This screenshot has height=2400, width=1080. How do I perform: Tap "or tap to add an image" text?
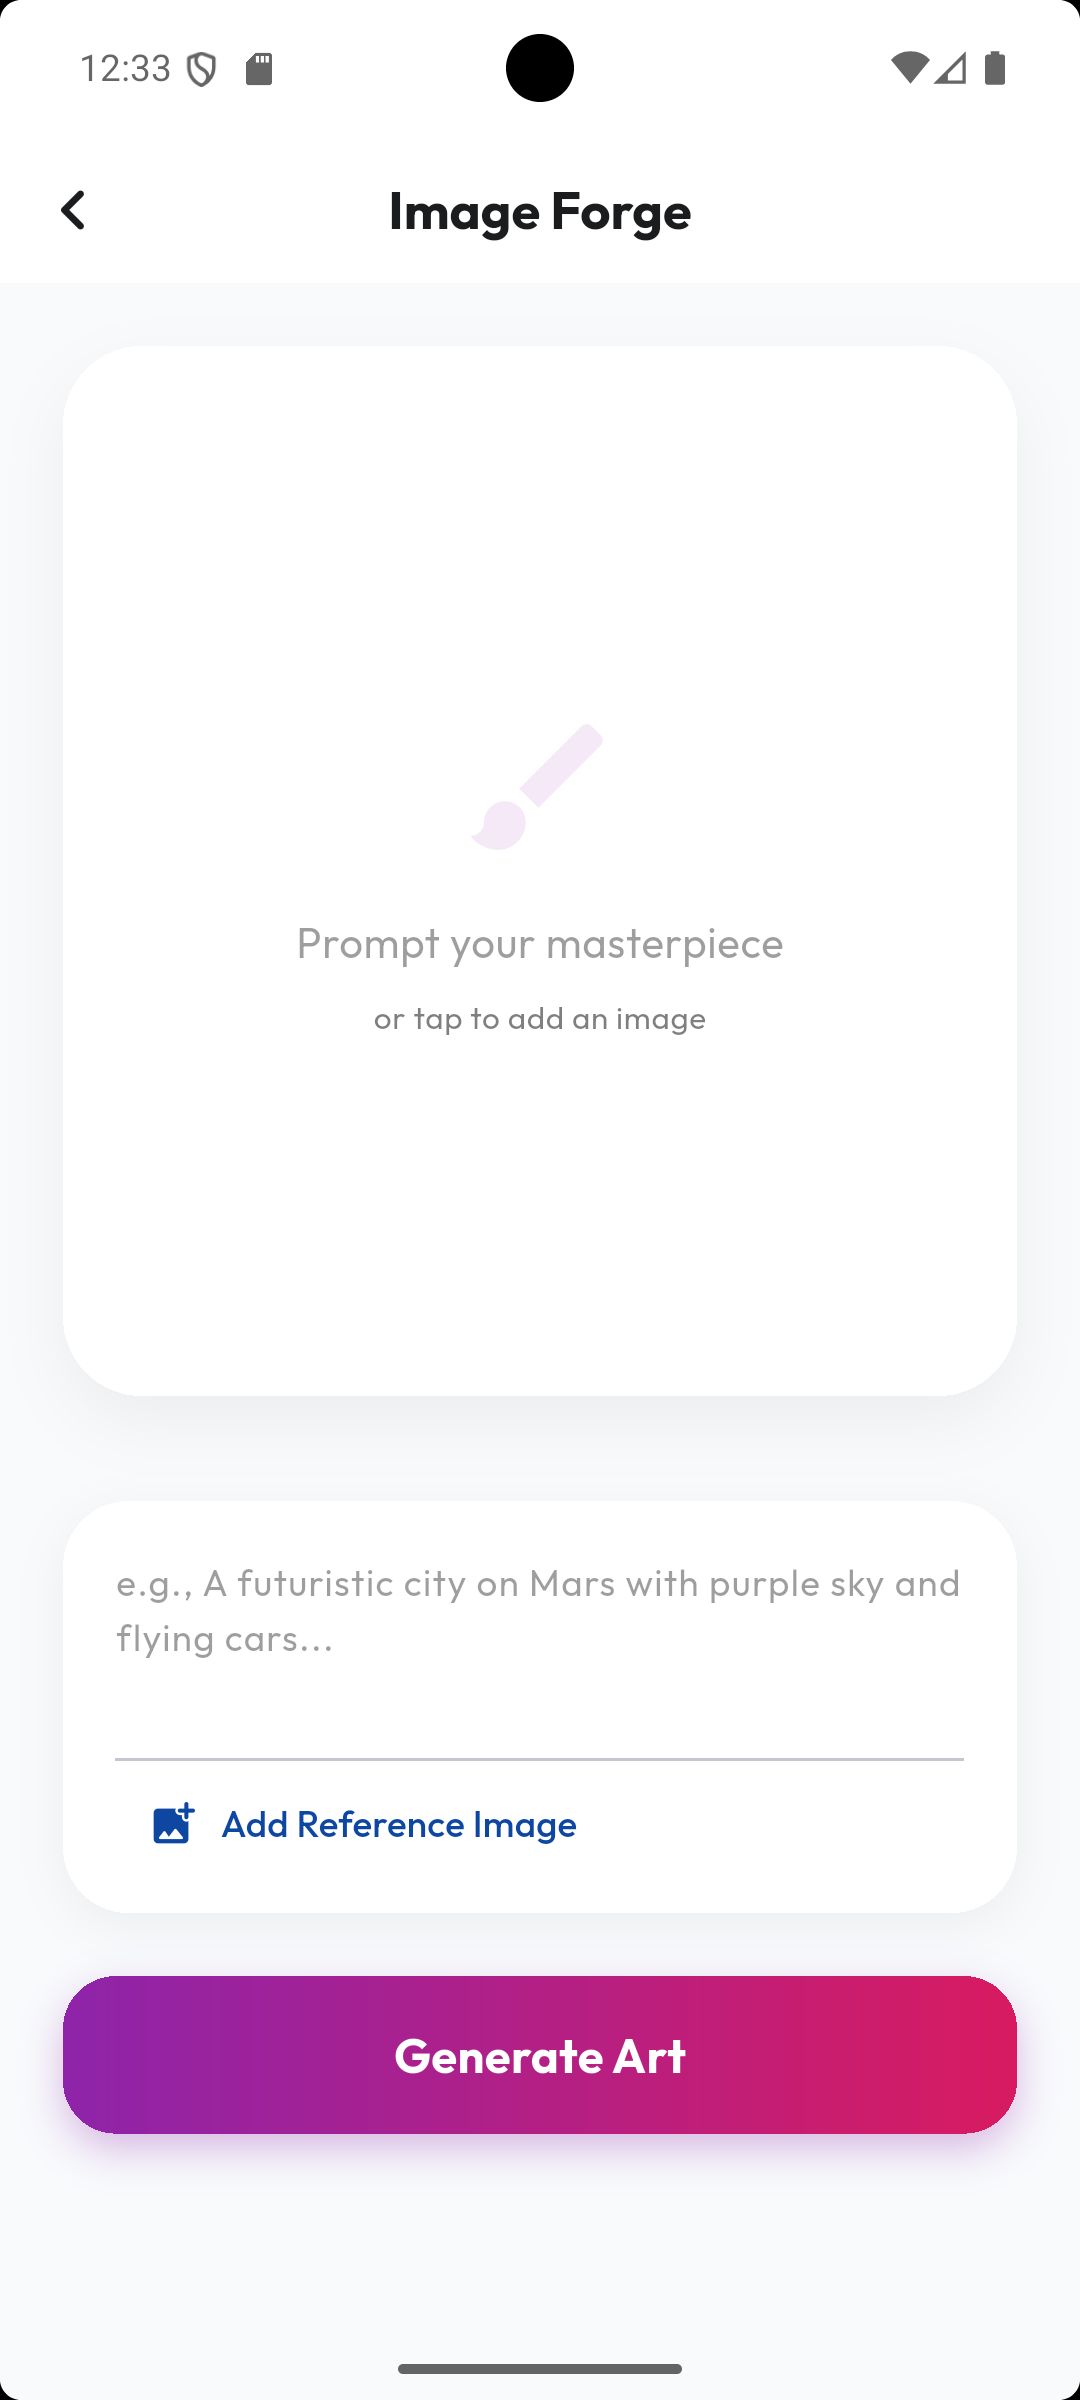pyautogui.click(x=539, y=1018)
